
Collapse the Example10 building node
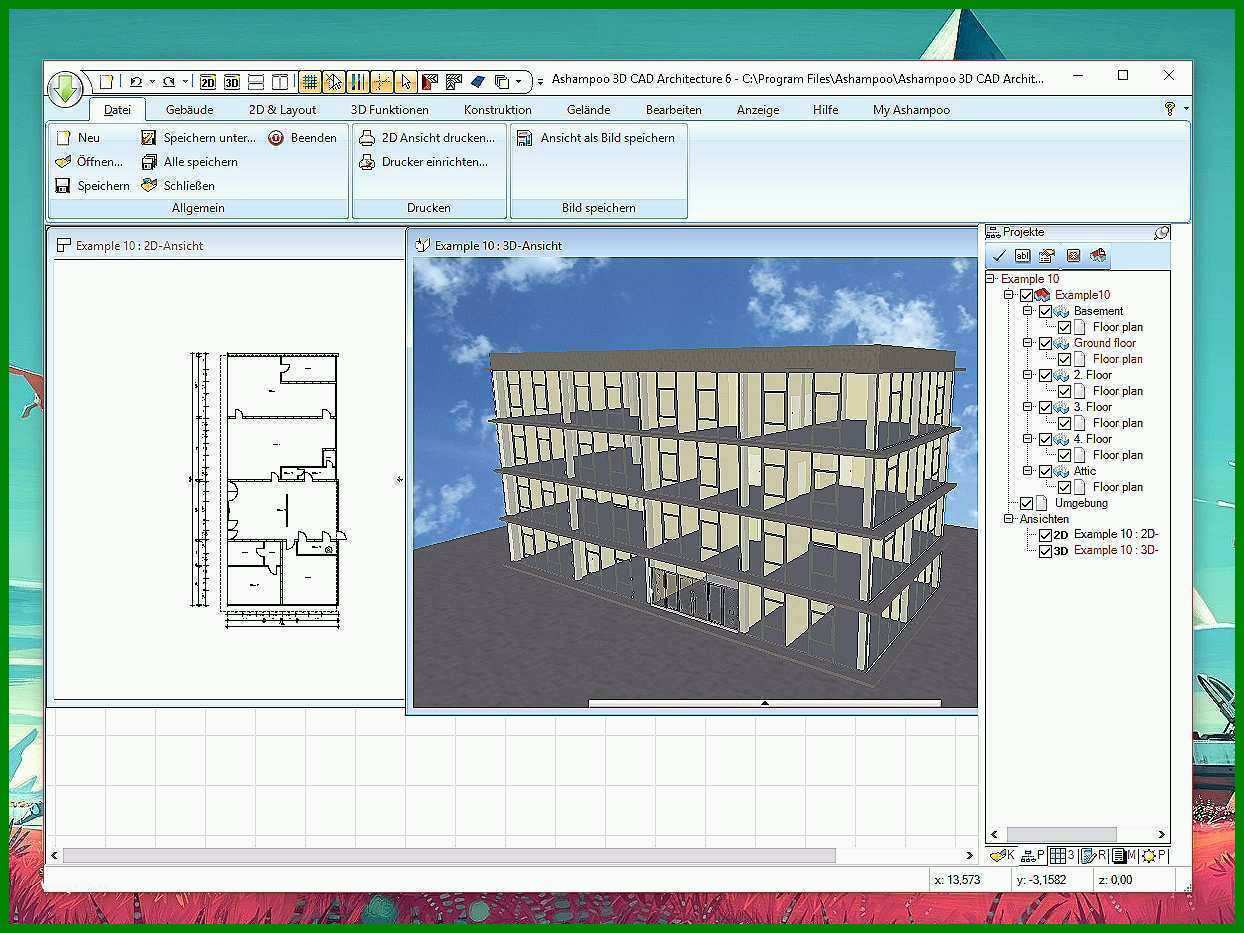1009,295
